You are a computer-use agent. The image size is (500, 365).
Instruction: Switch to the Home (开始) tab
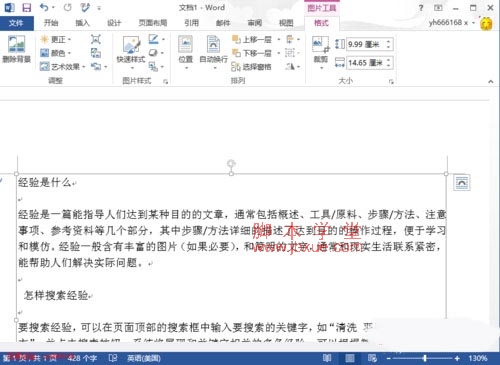(51, 23)
